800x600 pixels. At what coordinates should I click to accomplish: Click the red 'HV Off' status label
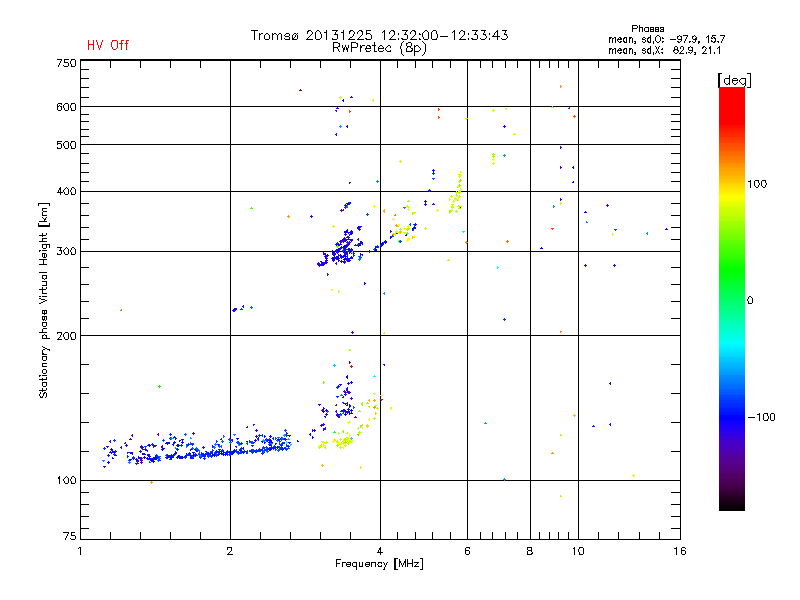pyautogui.click(x=108, y=45)
